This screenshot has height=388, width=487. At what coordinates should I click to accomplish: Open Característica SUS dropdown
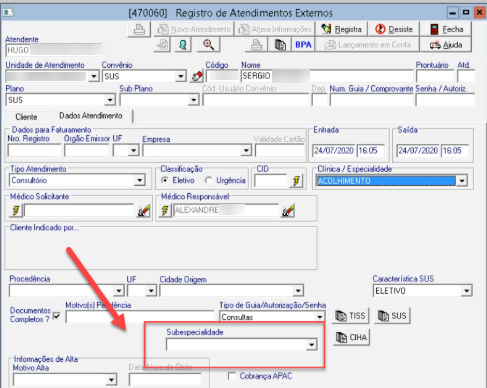point(466,291)
